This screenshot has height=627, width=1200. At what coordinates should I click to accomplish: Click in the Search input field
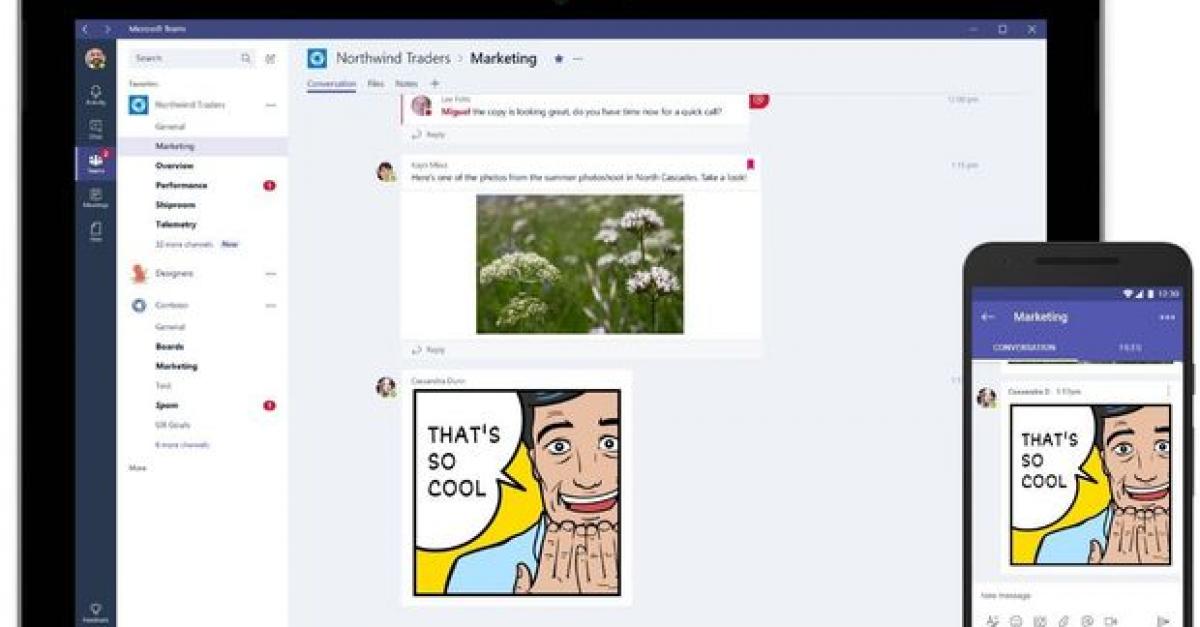193,58
